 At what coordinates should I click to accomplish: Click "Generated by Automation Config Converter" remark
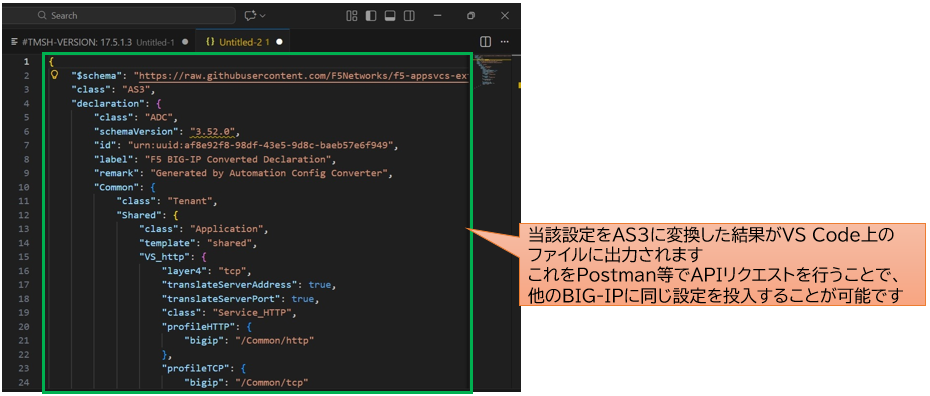click(x=269, y=173)
